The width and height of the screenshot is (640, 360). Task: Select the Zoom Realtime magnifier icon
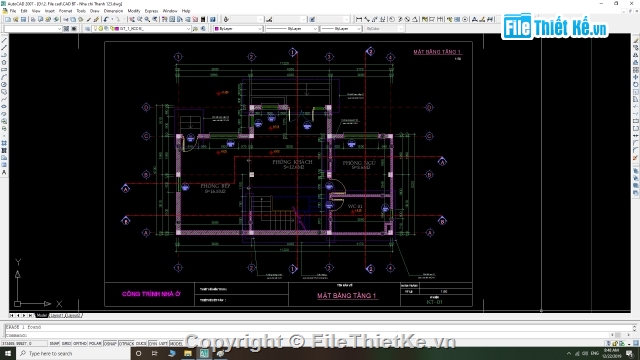[x=140, y=20]
